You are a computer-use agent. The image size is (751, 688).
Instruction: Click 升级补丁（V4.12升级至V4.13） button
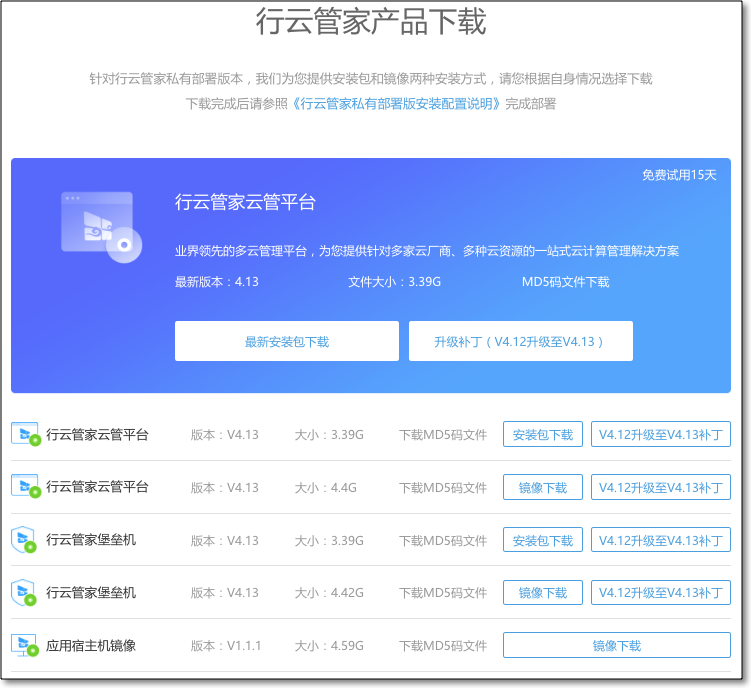point(521,341)
